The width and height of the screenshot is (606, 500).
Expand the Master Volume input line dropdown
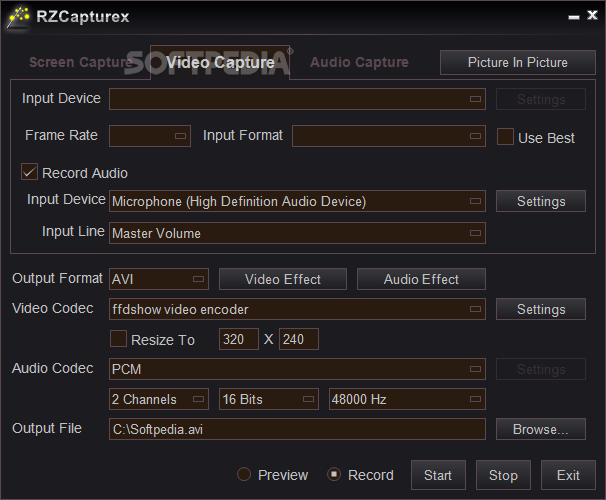click(x=297, y=233)
